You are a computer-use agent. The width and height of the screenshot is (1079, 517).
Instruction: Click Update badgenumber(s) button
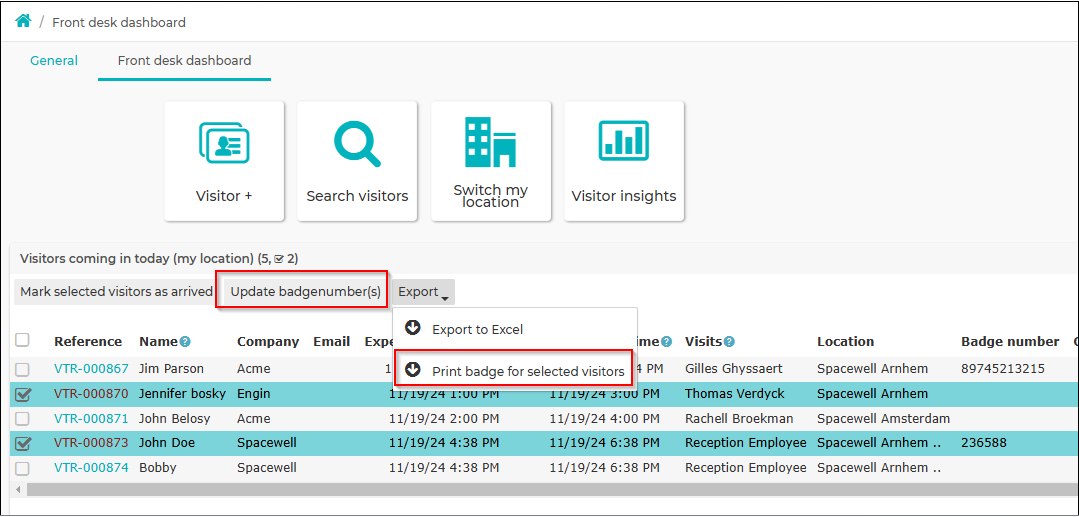coord(305,292)
